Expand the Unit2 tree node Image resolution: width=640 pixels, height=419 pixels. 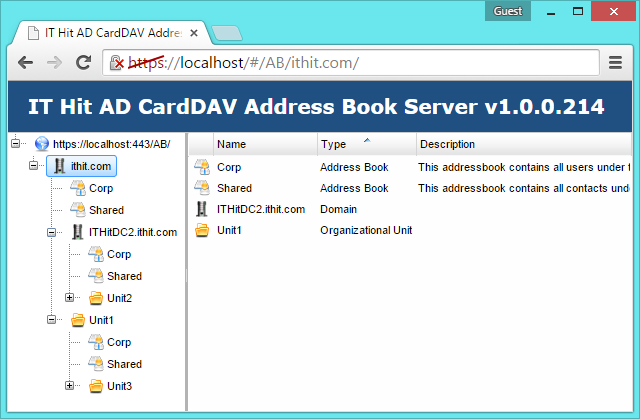69,297
